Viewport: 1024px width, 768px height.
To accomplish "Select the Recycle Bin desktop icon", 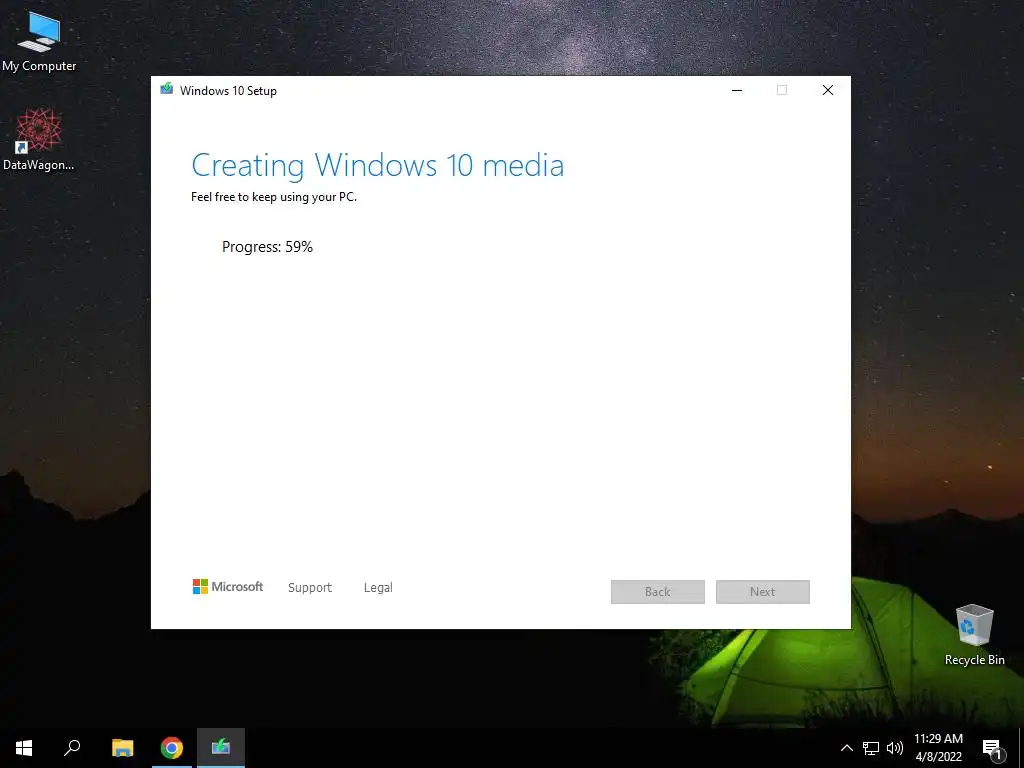I will [x=974, y=634].
